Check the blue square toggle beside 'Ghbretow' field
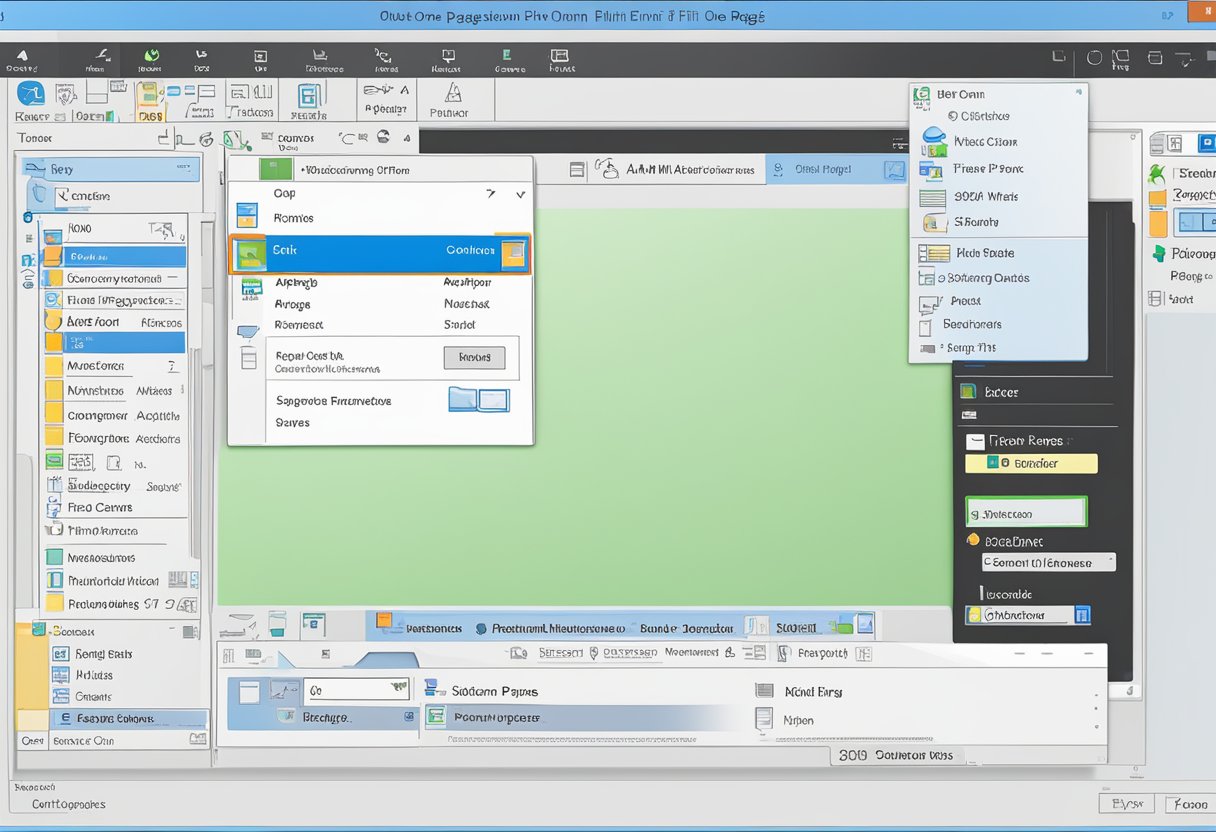The image size is (1216, 832). pos(1083,614)
